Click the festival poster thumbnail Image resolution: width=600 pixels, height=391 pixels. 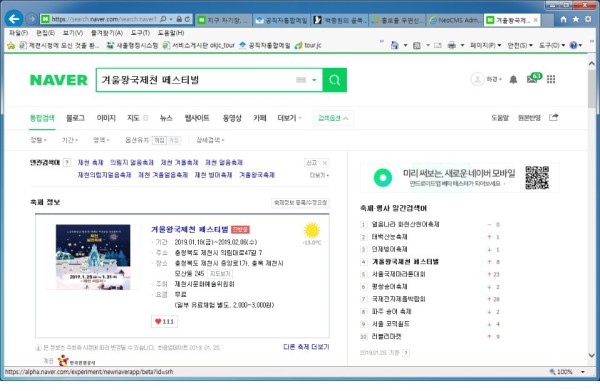[x=93, y=257]
